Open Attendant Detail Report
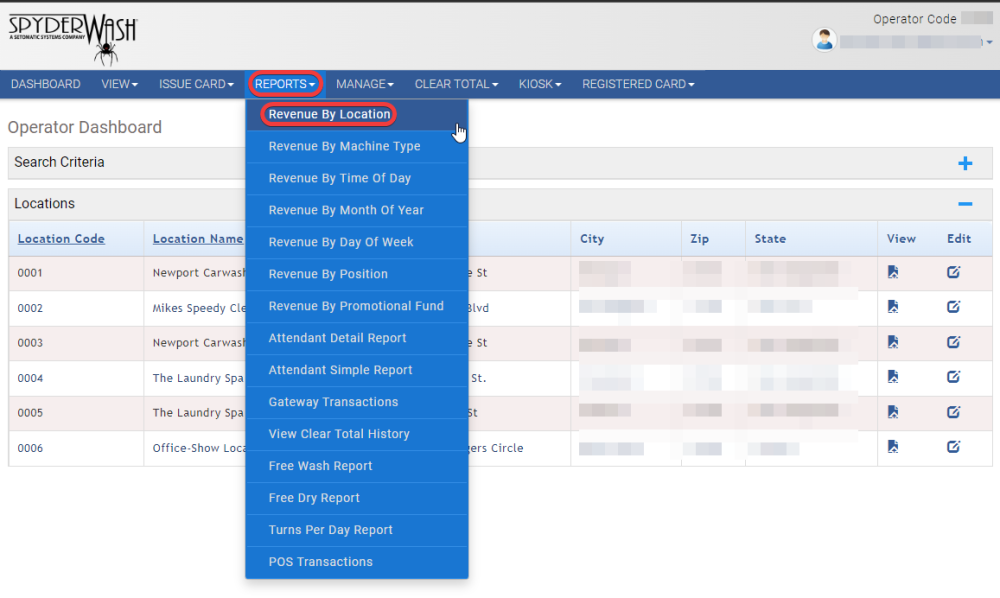Image resolution: width=1000 pixels, height=598 pixels. (357, 338)
